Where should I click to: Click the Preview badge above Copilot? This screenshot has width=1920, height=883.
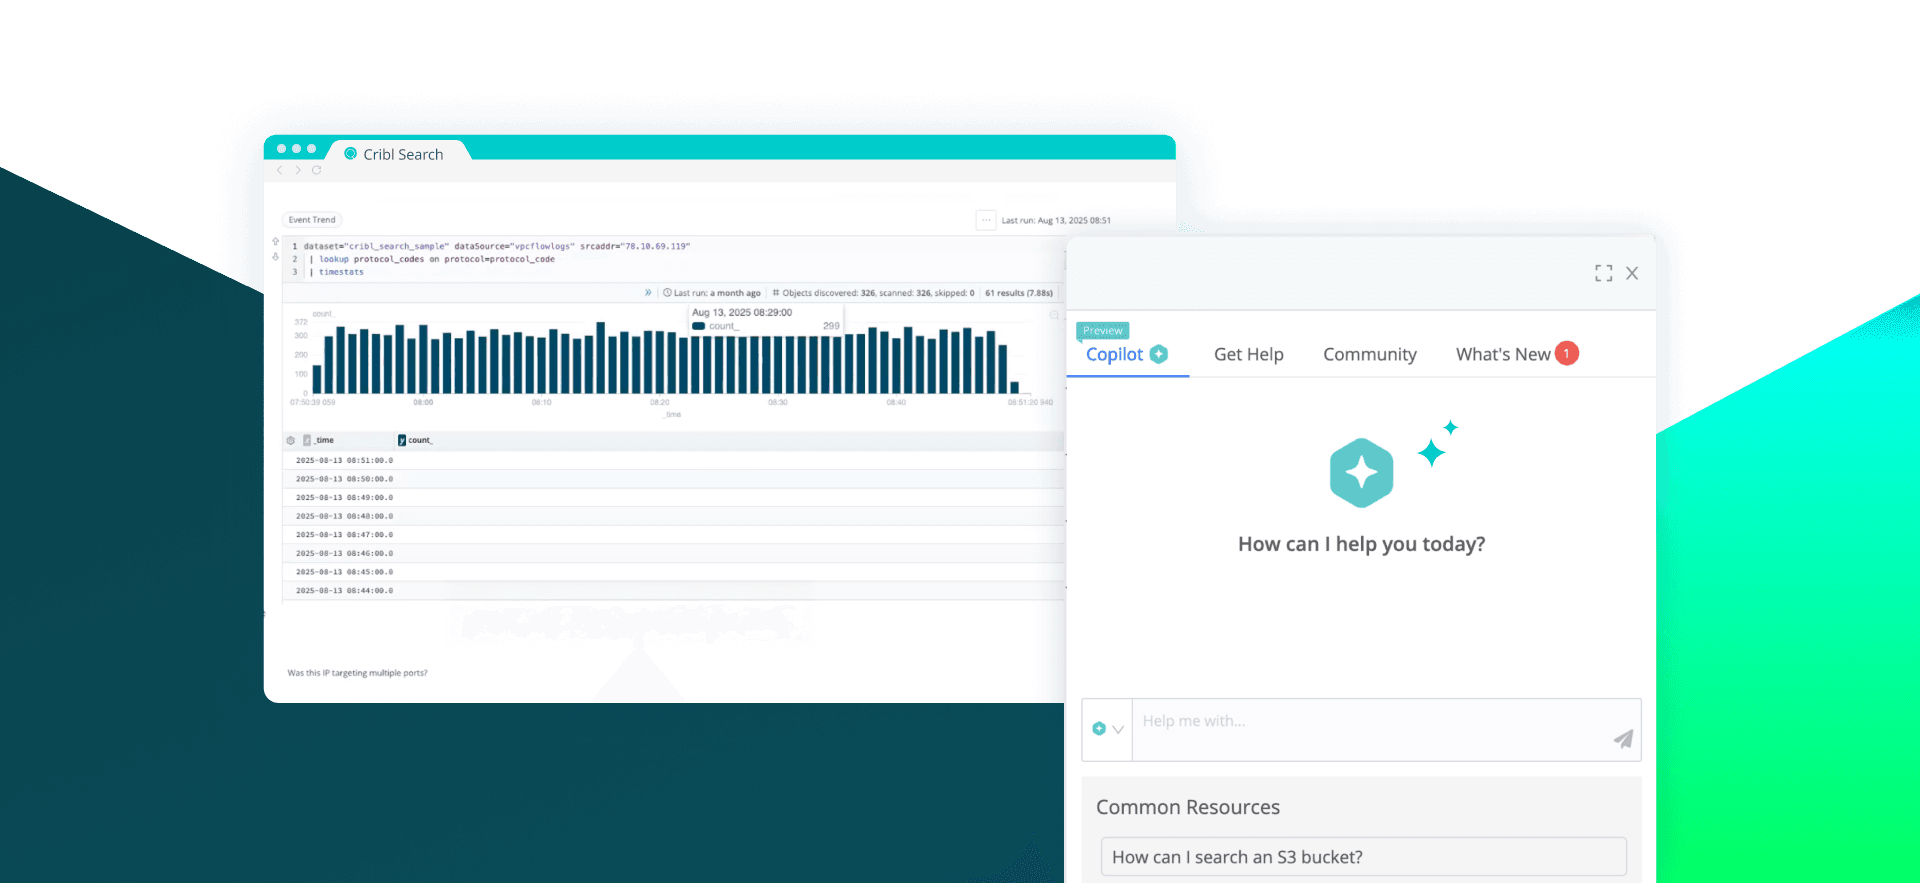pos(1103,331)
